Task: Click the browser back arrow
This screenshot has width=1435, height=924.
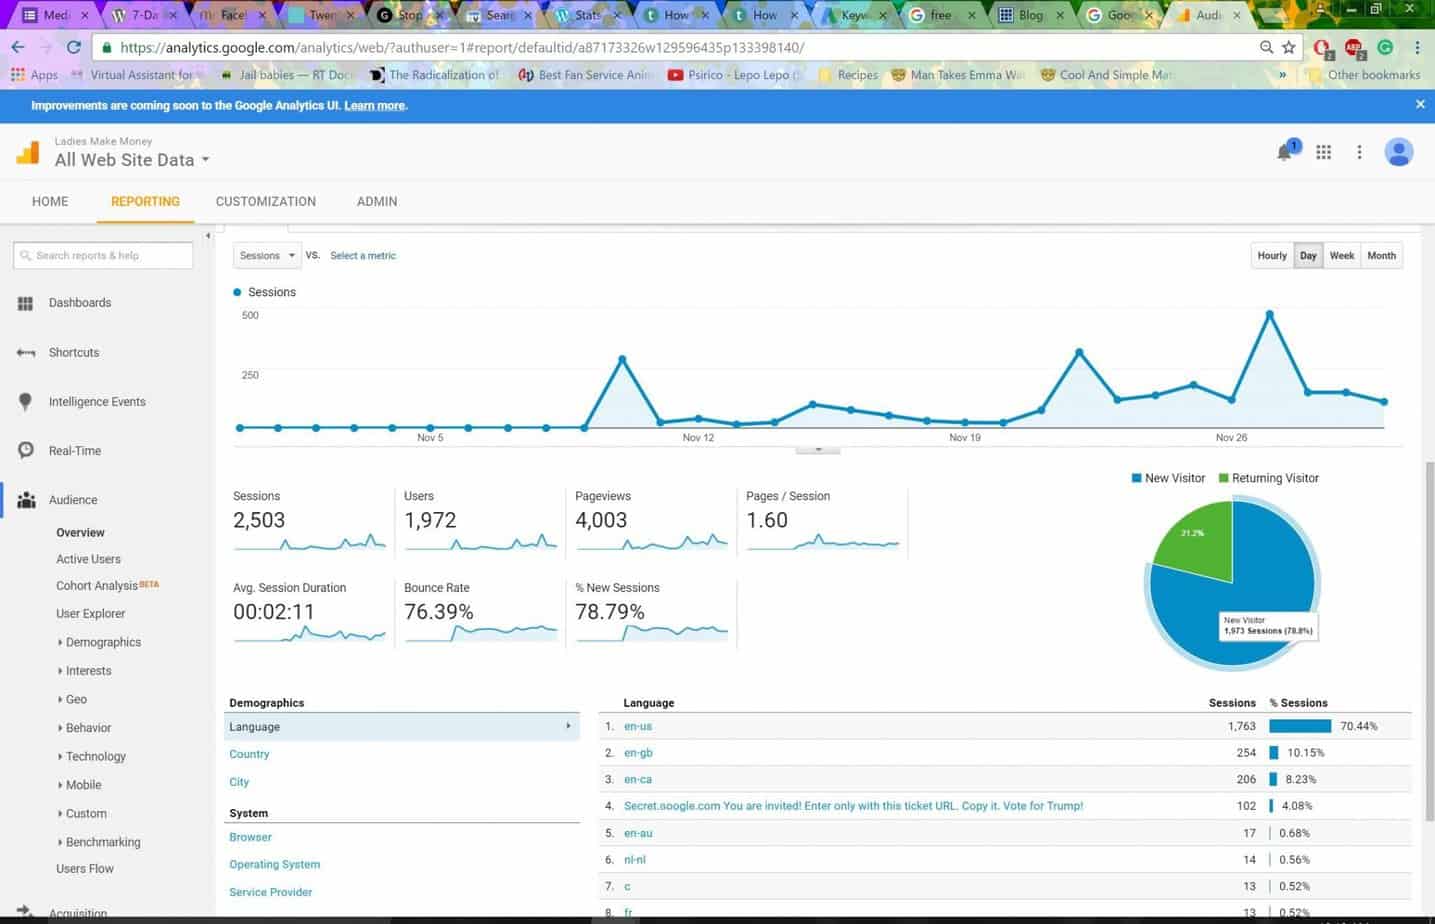Action: tap(18, 47)
